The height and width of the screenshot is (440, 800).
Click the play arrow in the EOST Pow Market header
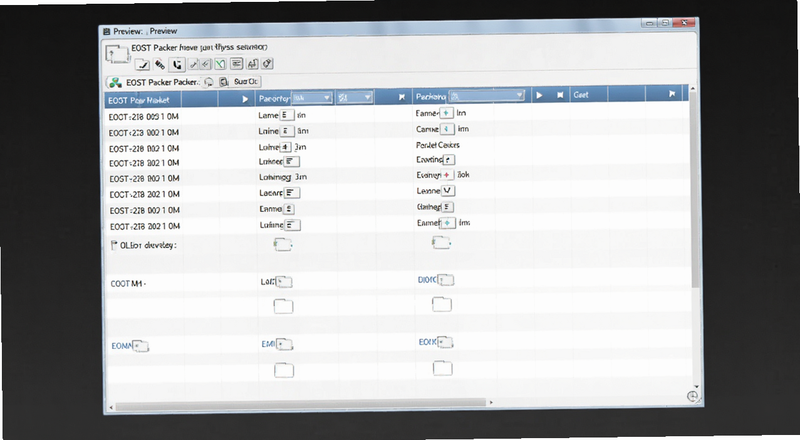pyautogui.click(x=245, y=99)
